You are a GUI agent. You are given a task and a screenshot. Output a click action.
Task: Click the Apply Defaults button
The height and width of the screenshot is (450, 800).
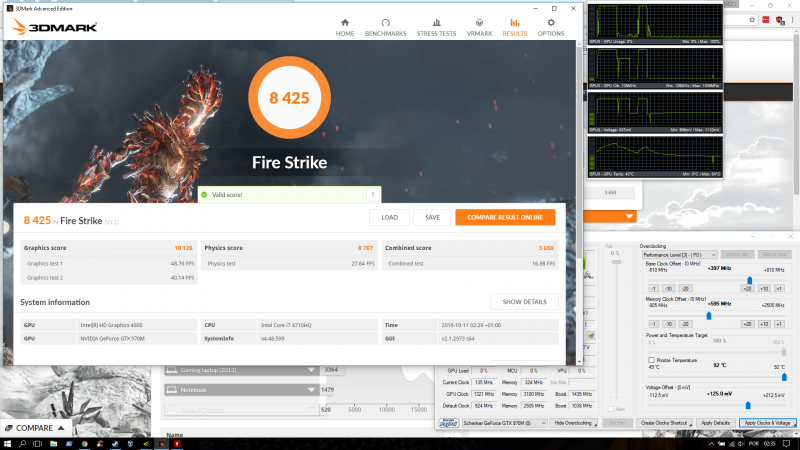point(715,423)
